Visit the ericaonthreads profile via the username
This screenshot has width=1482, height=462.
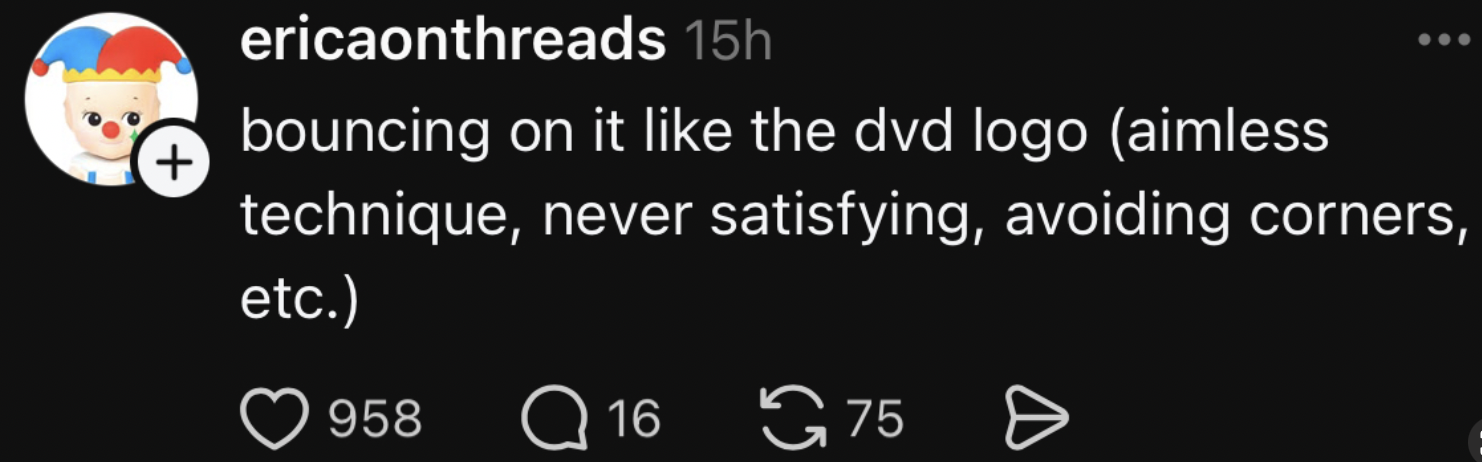click(x=453, y=42)
